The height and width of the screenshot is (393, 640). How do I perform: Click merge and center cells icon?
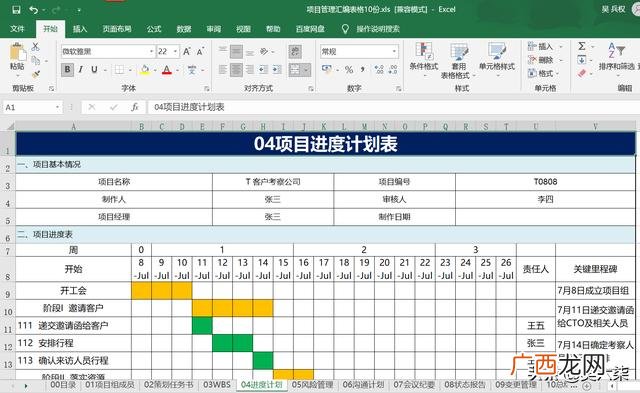[295, 70]
